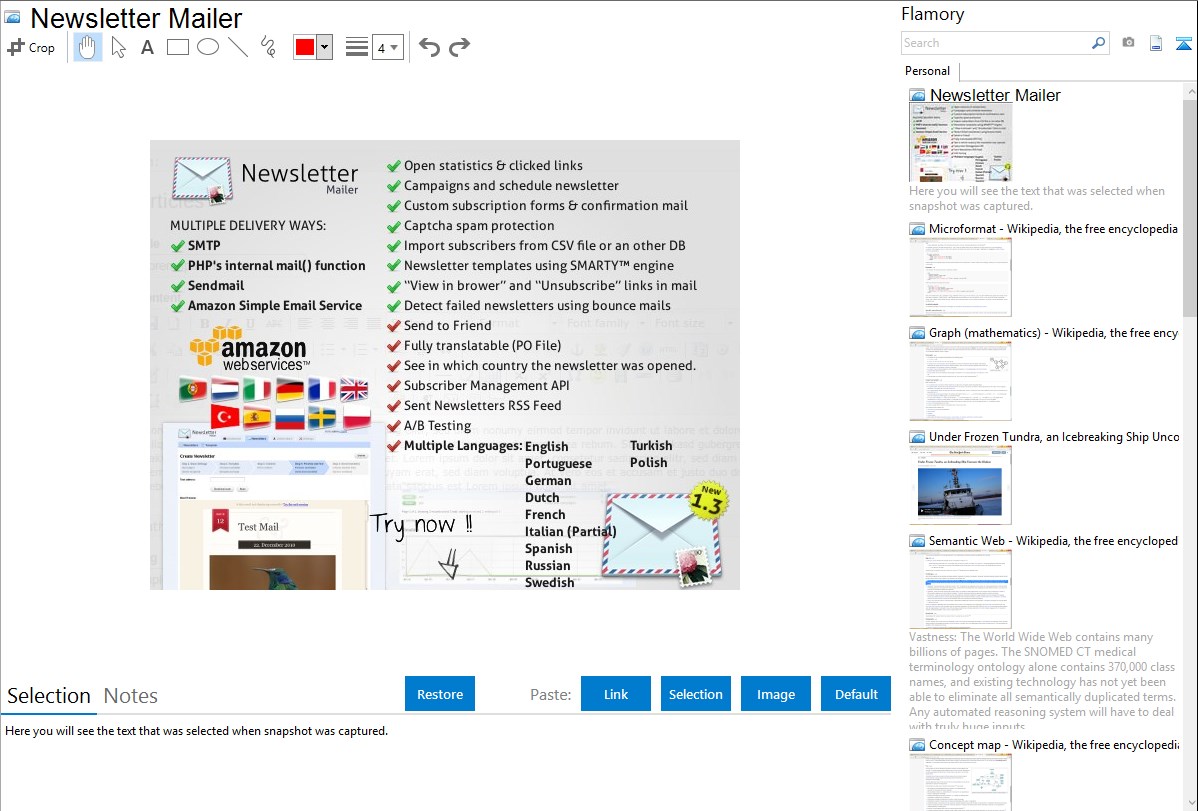Image resolution: width=1198 pixels, height=811 pixels.
Task: Click the Newsletter Mailer sidebar entry icon
Action: (x=917, y=96)
